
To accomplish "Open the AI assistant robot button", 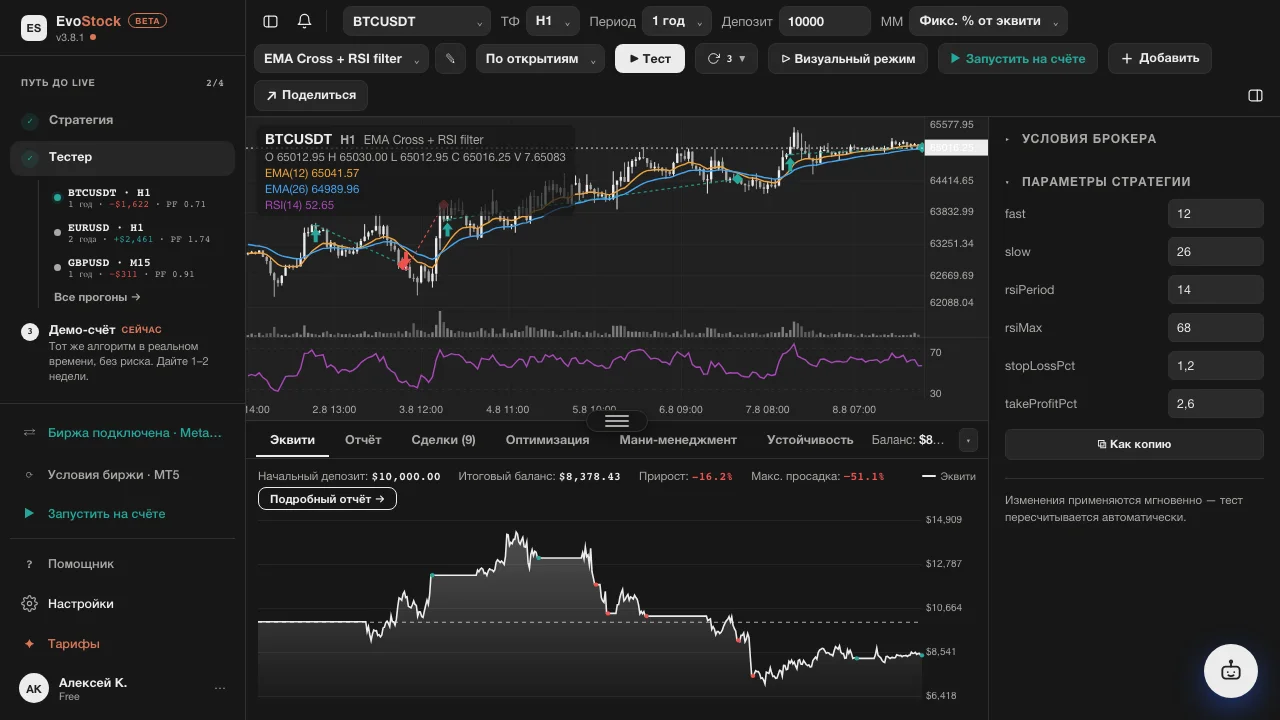I will pyautogui.click(x=1231, y=671).
